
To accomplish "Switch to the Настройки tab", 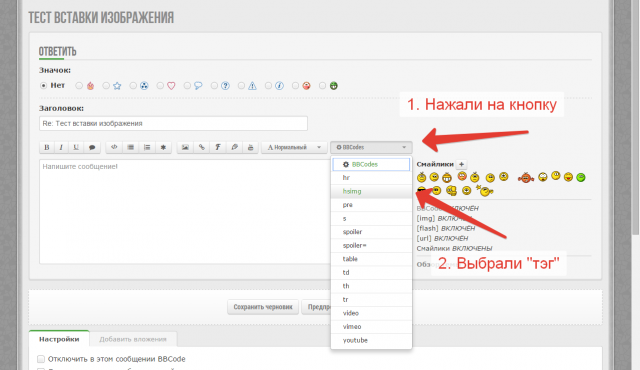I will [59, 339].
